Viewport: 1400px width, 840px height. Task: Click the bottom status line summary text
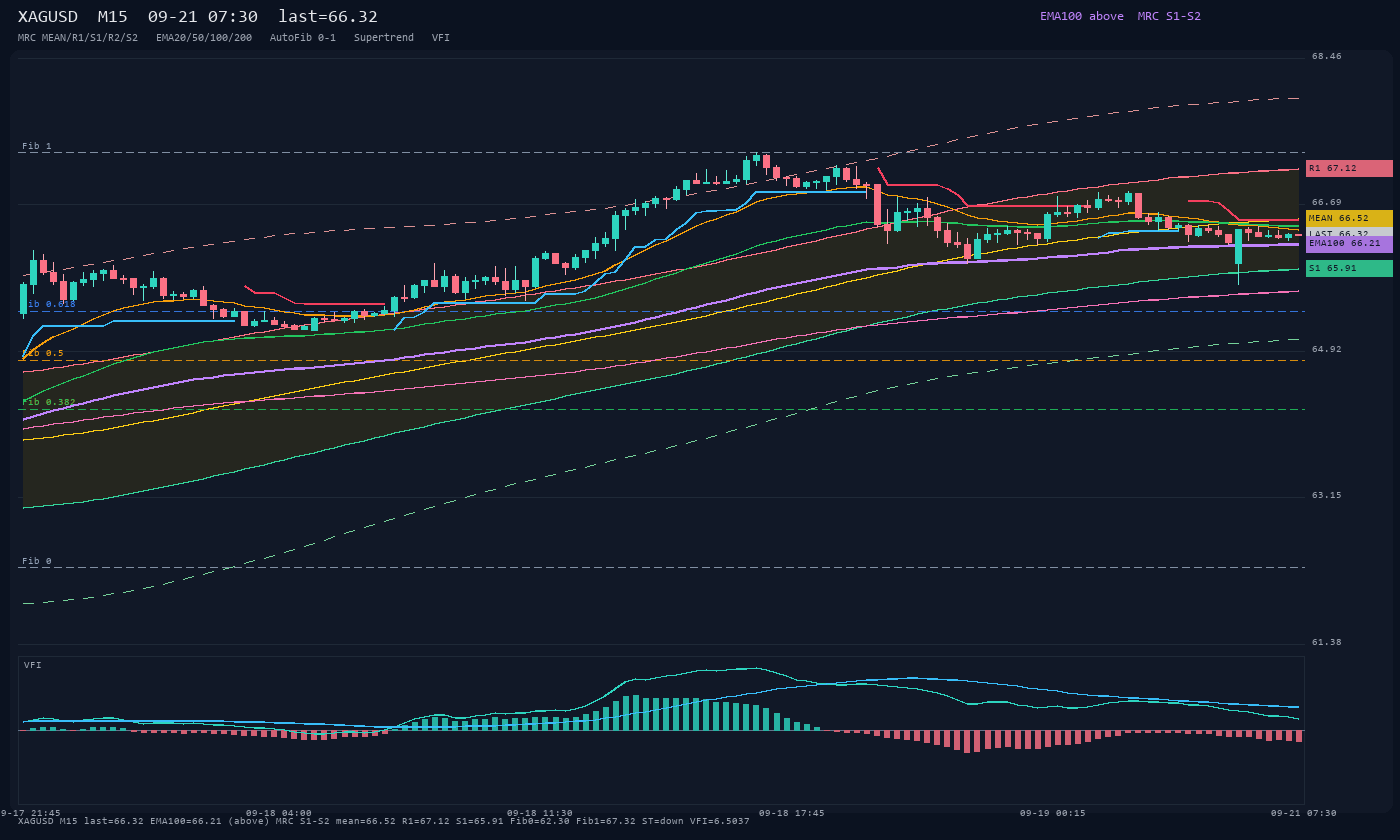[x=384, y=821]
